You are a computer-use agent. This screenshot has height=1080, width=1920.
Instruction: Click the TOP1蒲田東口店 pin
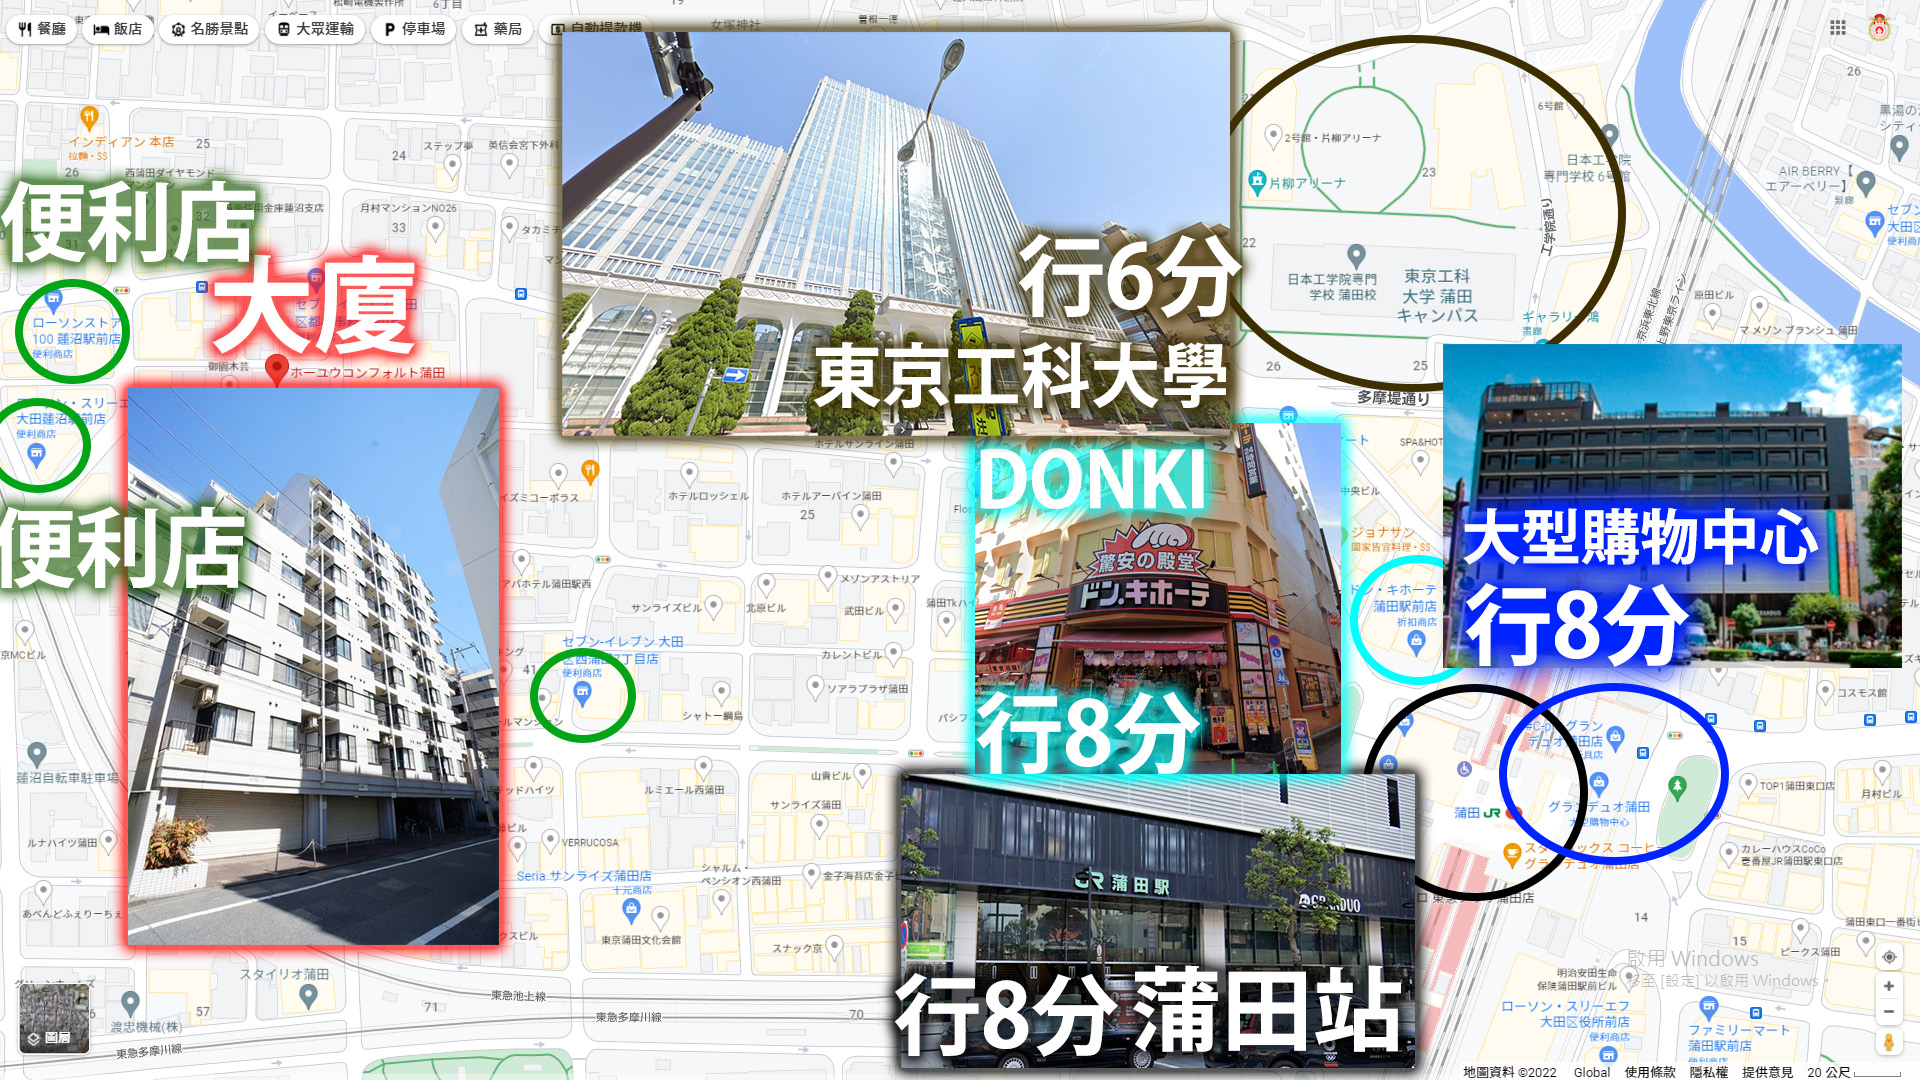[1748, 783]
